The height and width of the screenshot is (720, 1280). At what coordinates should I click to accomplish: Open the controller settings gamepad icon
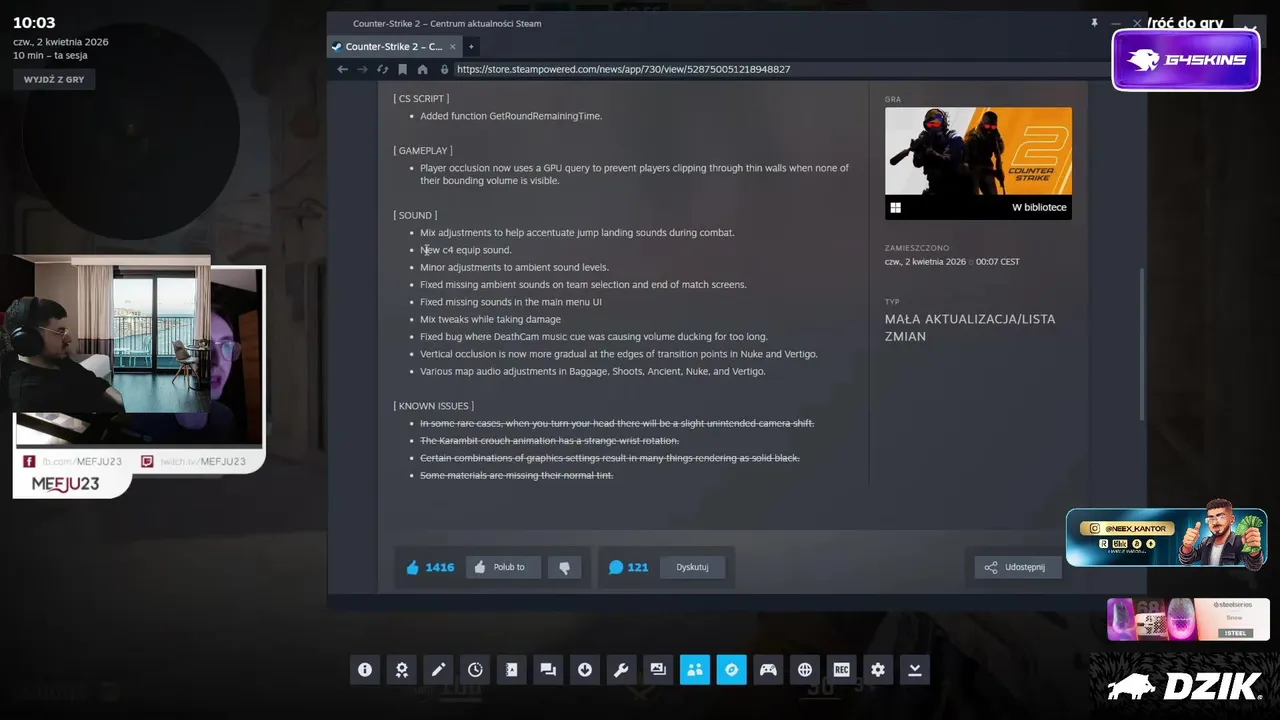[x=768, y=670]
